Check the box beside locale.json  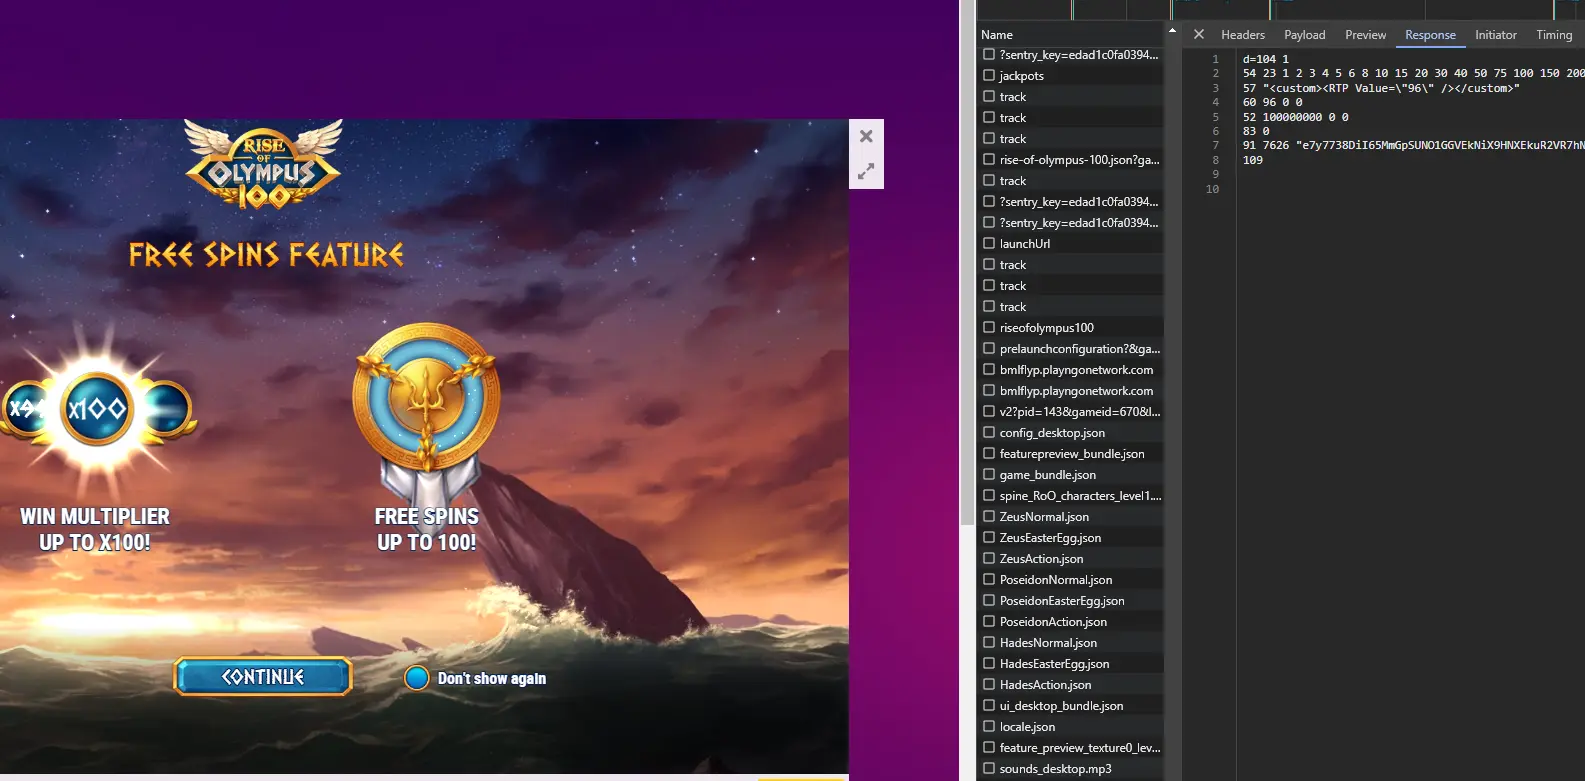(989, 726)
